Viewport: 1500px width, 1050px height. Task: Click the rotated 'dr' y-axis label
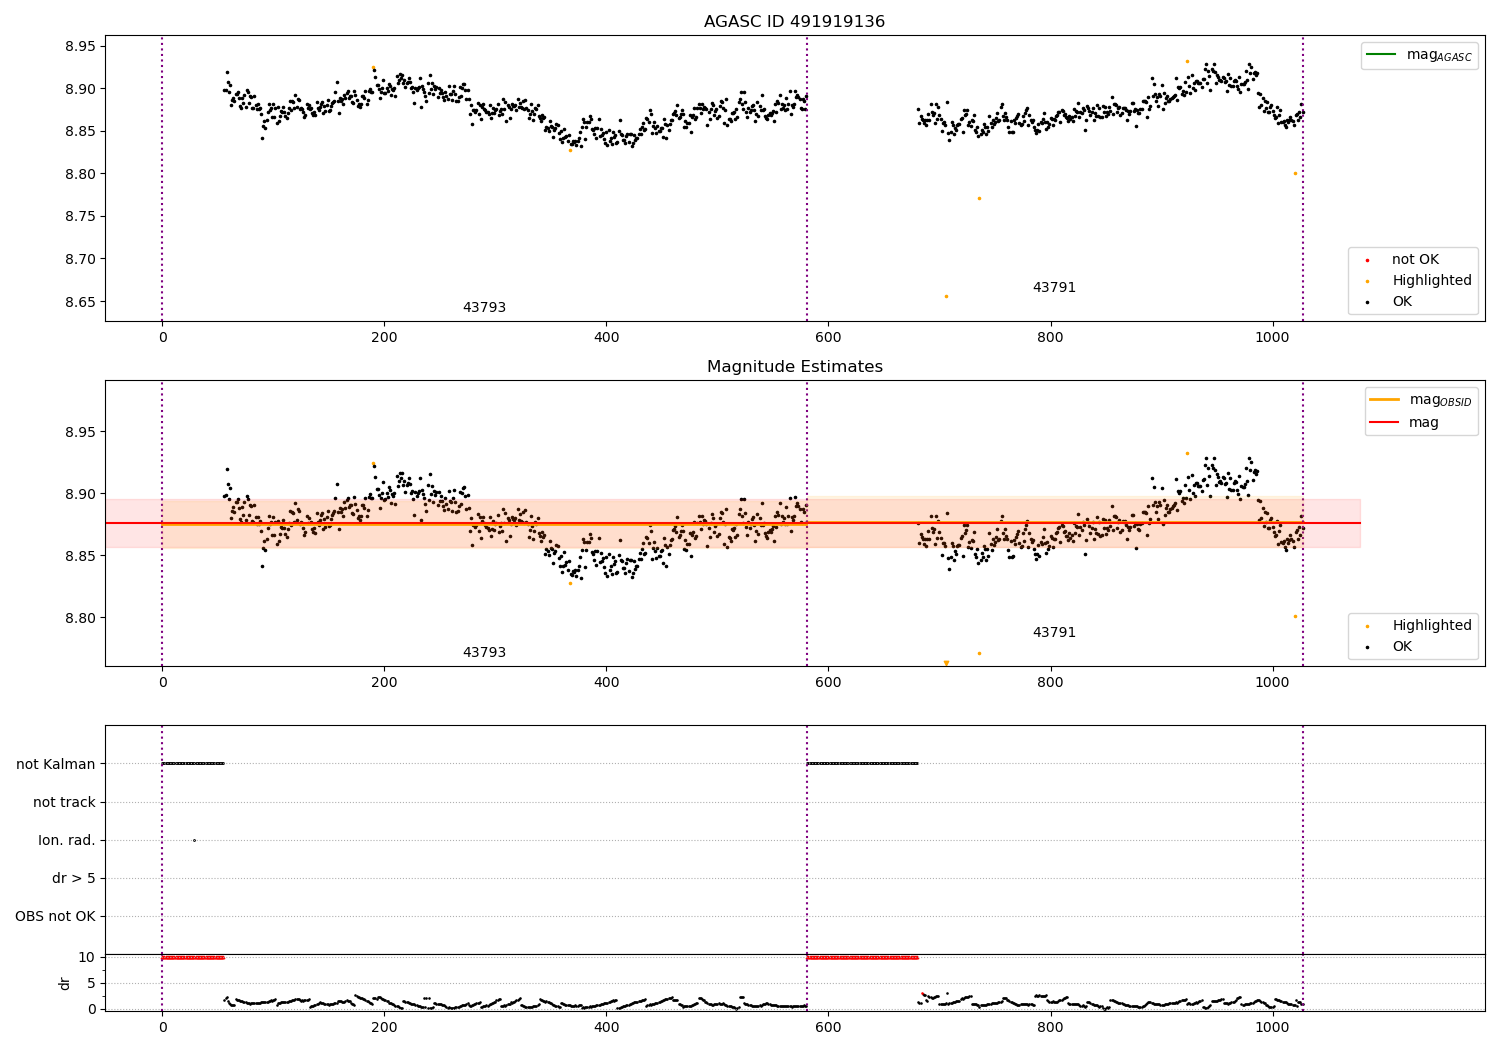pos(65,983)
